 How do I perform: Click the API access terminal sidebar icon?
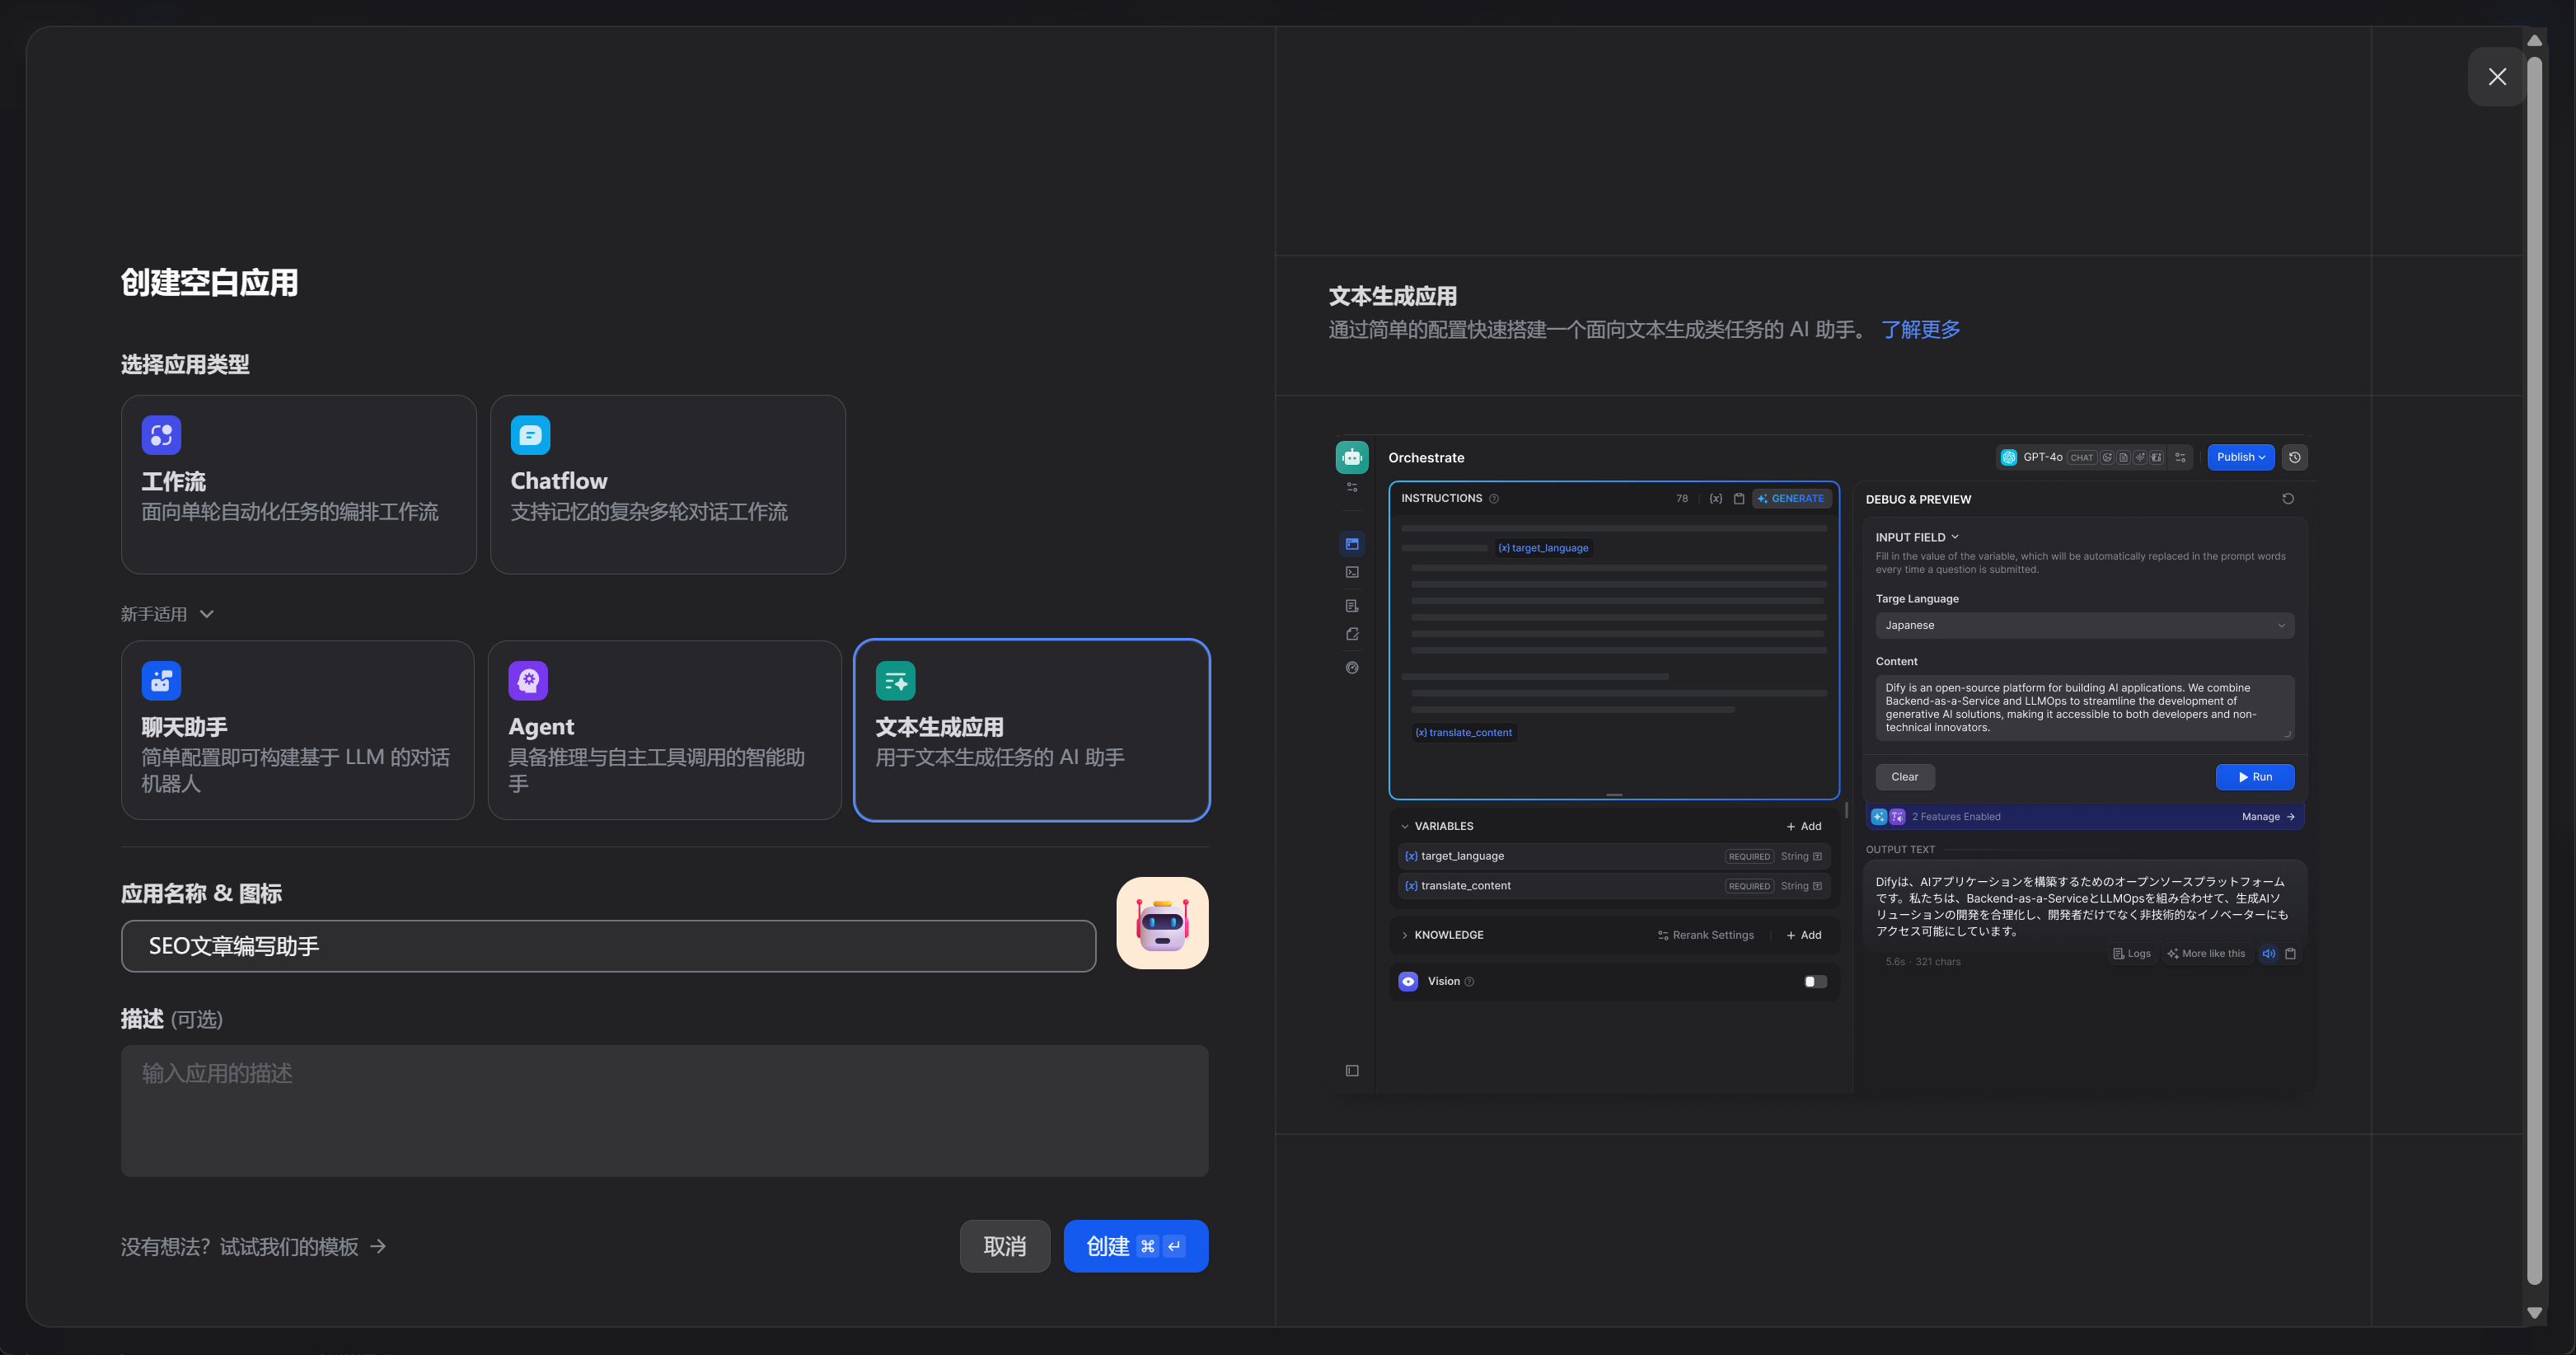pyautogui.click(x=1351, y=572)
